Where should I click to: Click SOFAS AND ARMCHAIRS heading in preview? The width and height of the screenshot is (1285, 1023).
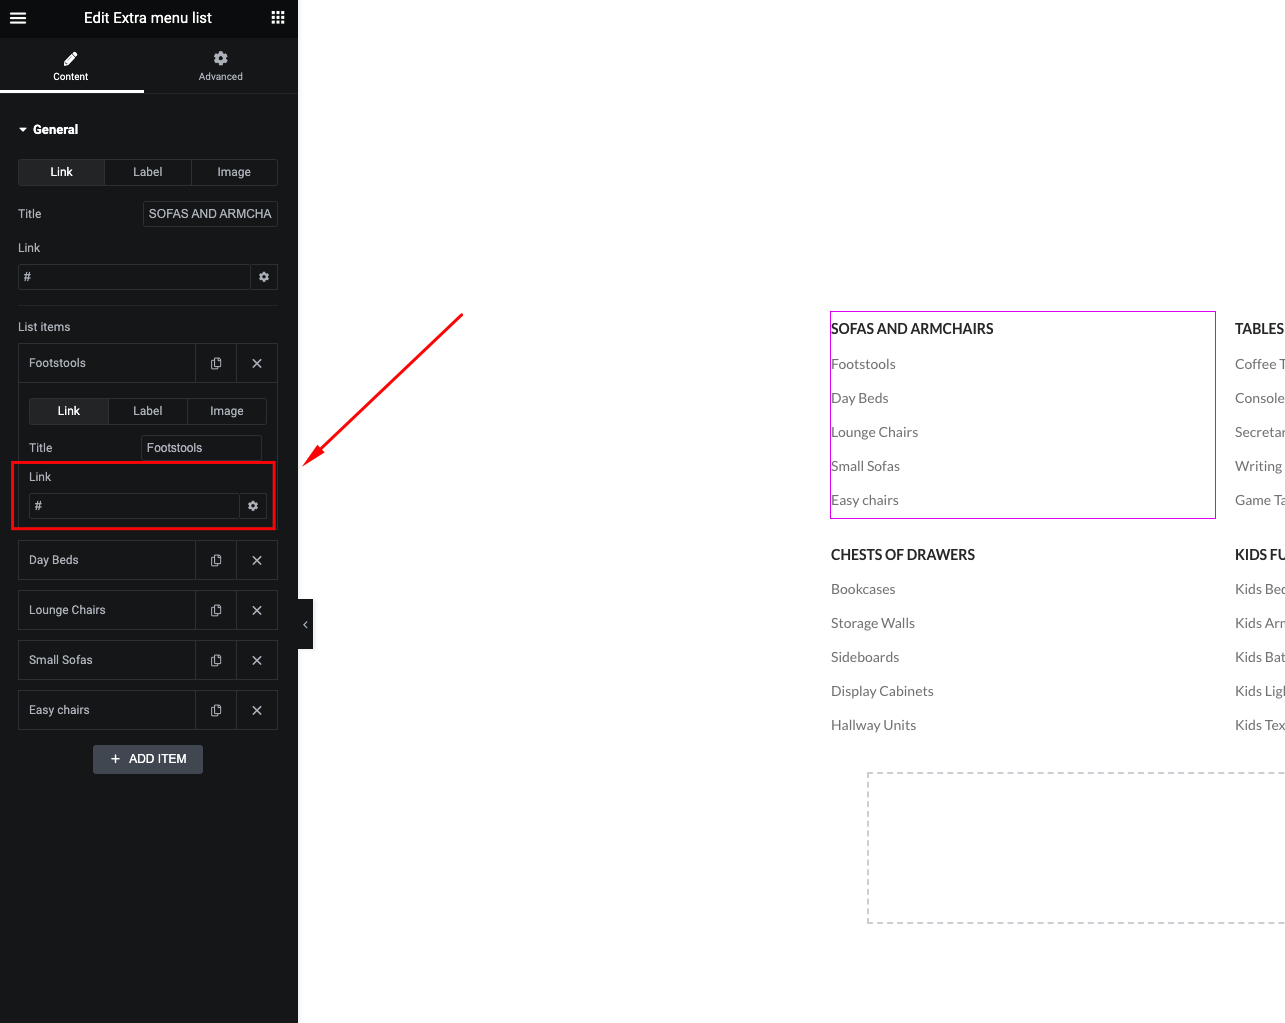(x=912, y=329)
